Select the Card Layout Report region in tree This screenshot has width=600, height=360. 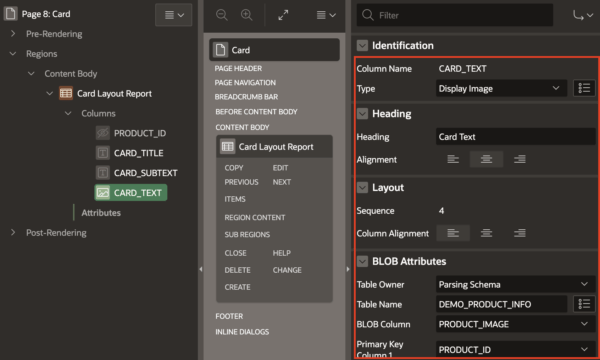[114, 93]
